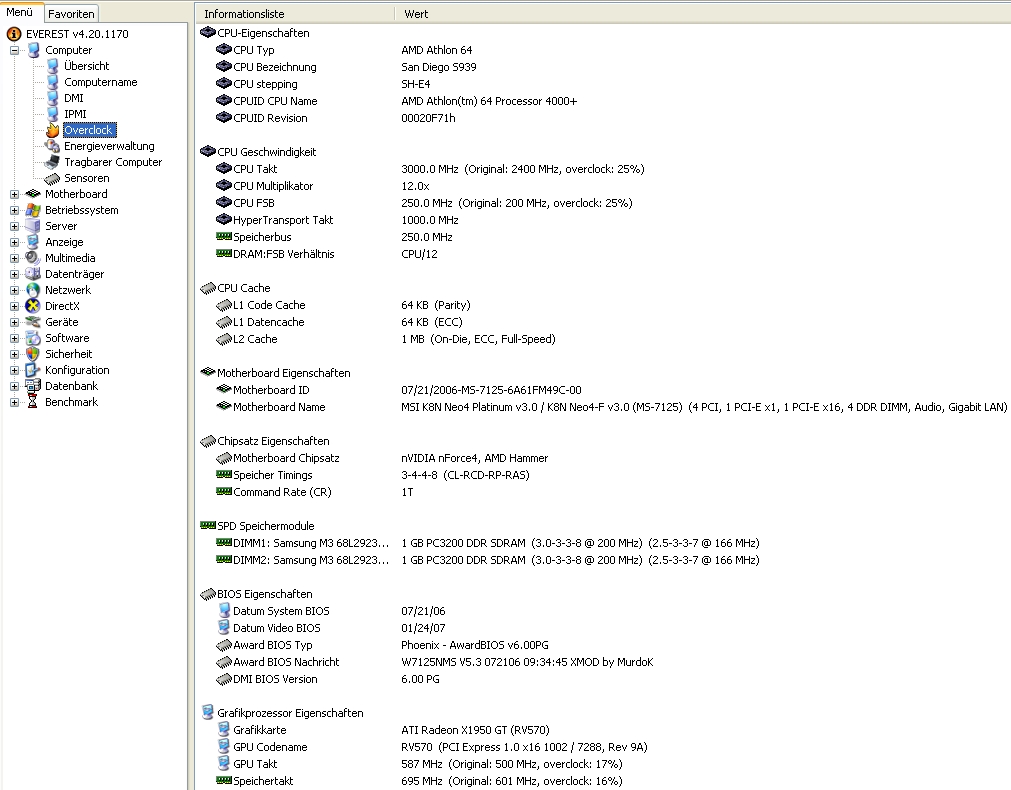Viewport: 1011px width, 790px height.
Task: Expand the Server tree node
Action: (x=14, y=226)
